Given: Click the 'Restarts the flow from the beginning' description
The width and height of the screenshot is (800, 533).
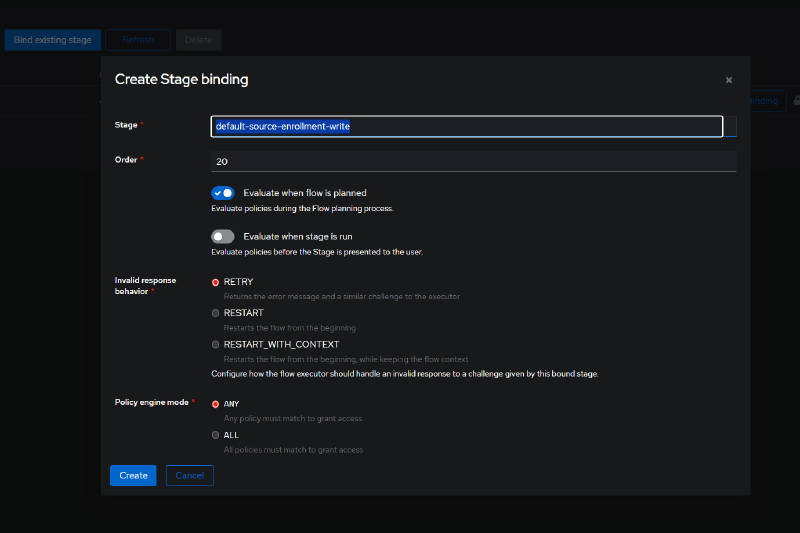Looking at the screenshot, I should [x=290, y=328].
